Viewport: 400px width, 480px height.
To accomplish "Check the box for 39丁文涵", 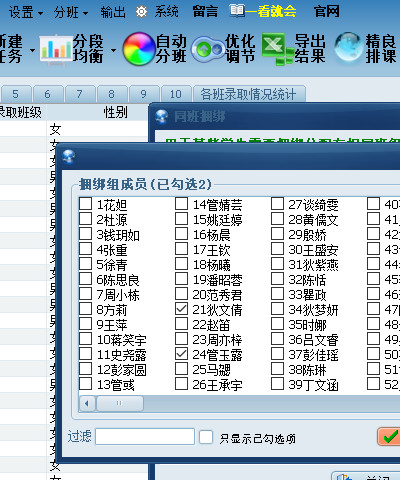I will point(277,384).
